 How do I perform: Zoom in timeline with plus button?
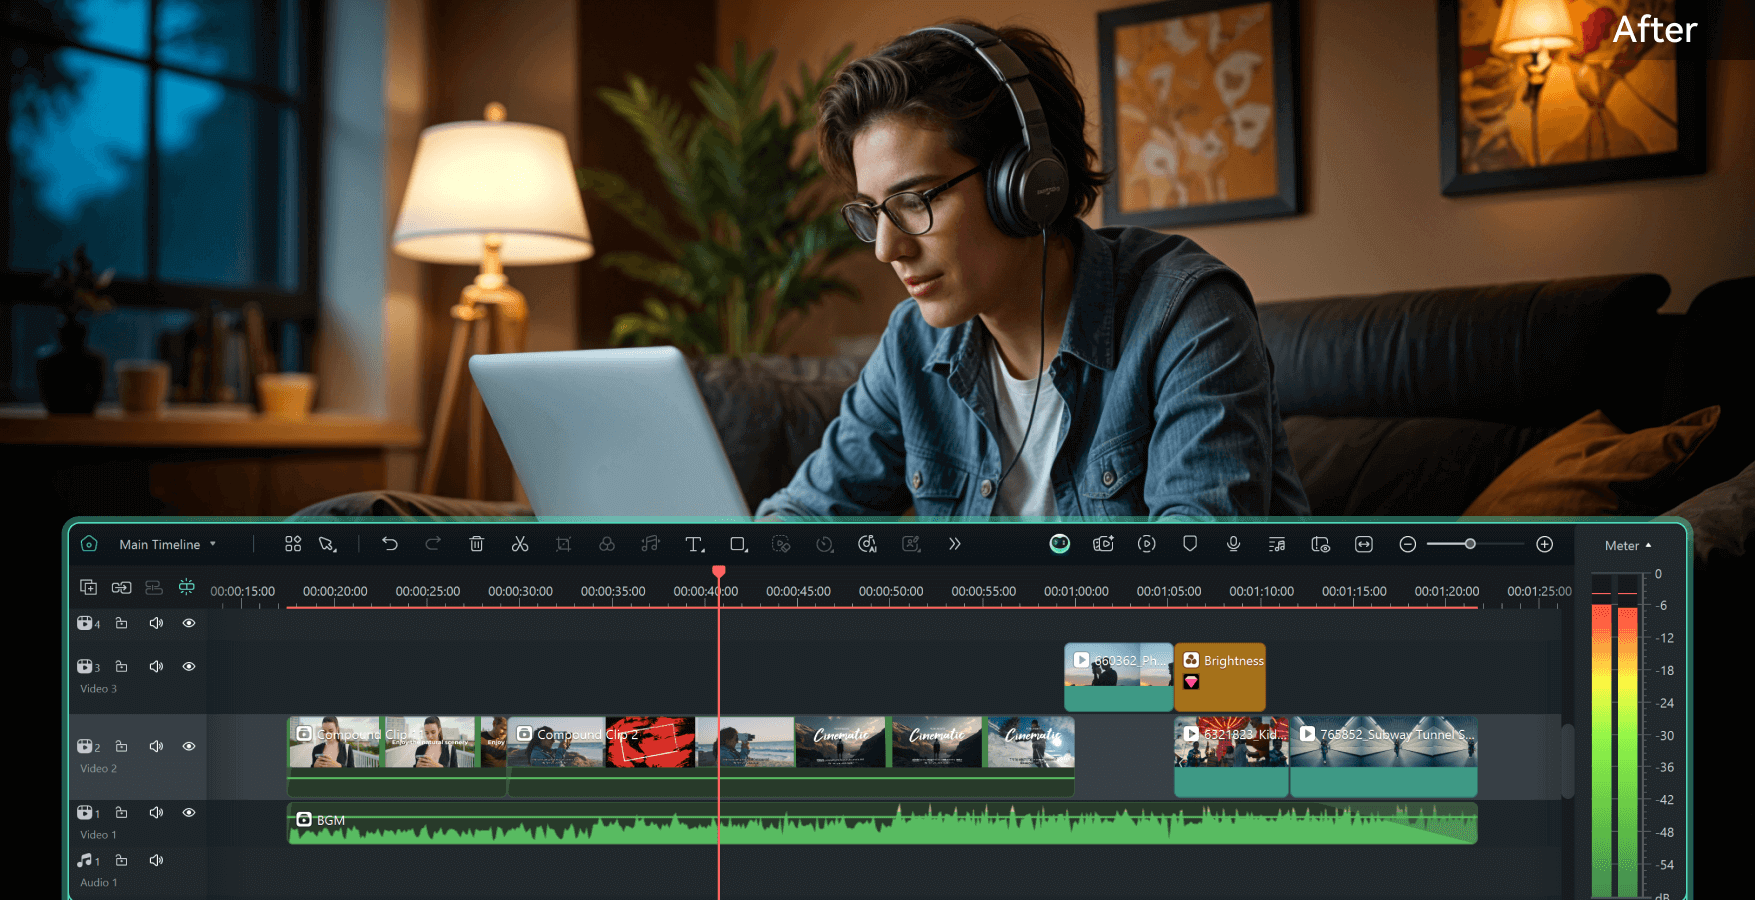tap(1545, 544)
